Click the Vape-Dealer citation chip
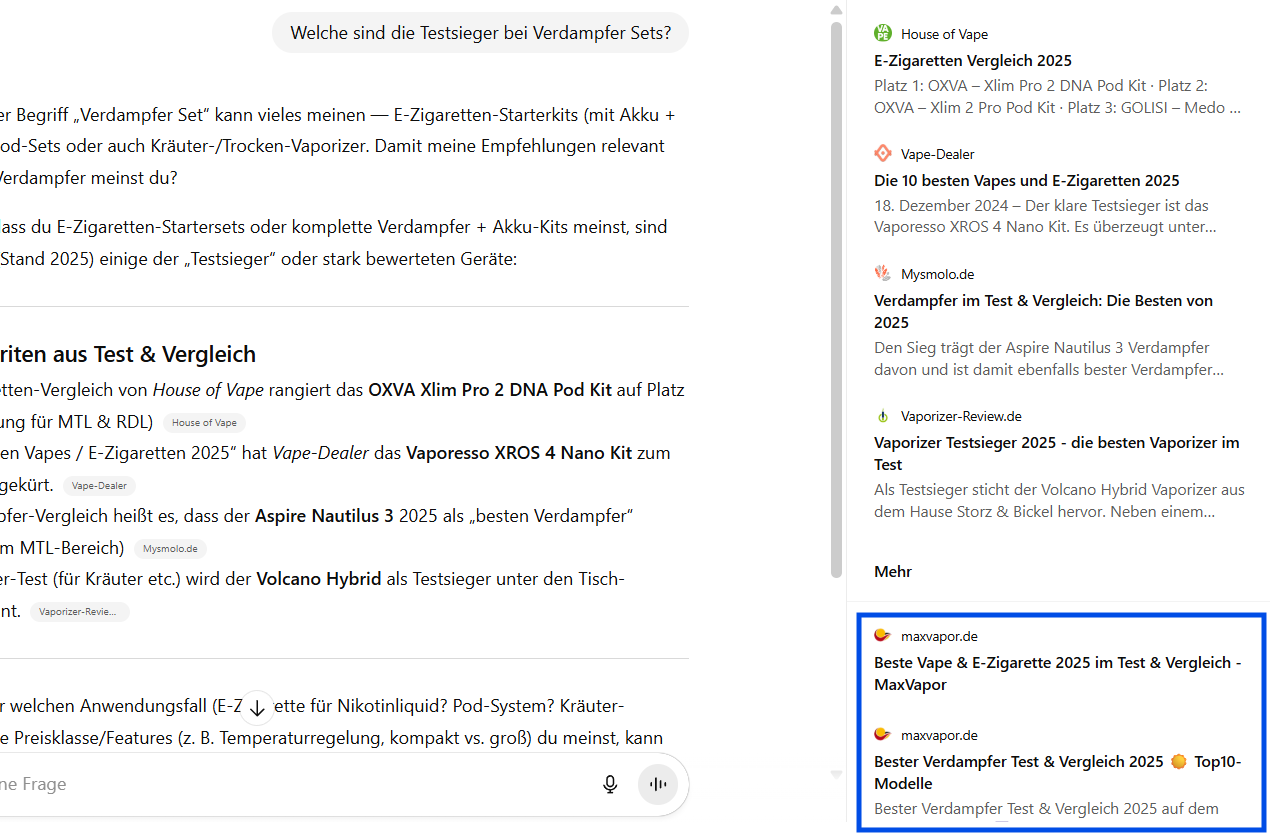Image resolution: width=1270 pixels, height=833 pixels. [x=98, y=485]
